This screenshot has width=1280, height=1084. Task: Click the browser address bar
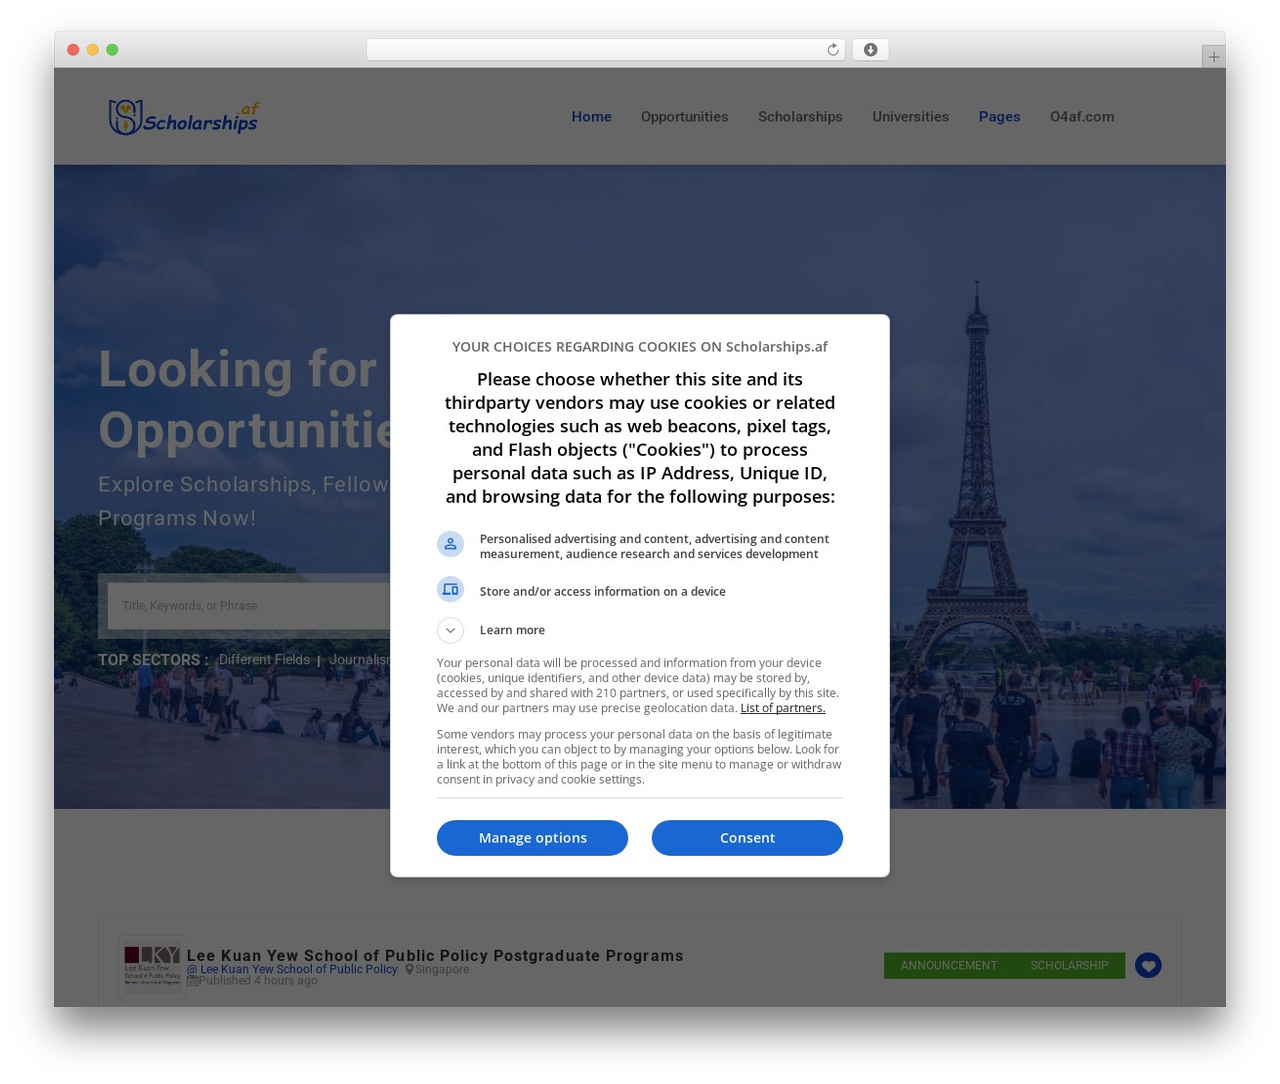[605, 50]
